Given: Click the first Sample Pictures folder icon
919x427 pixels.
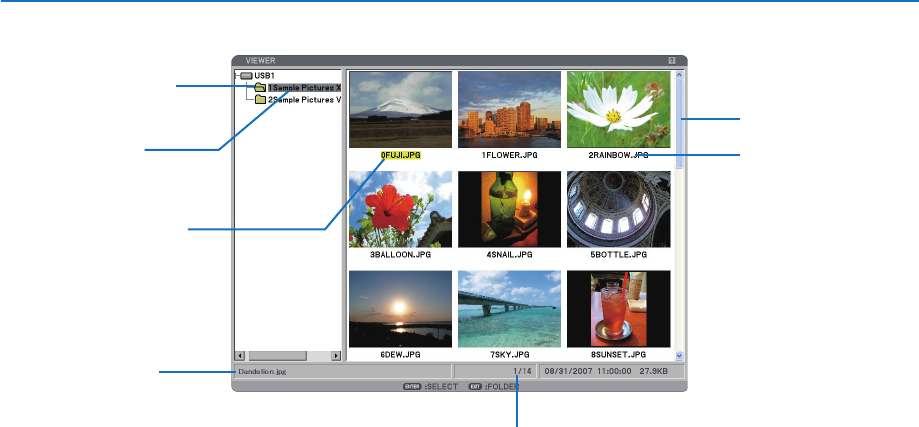Looking at the screenshot, I should (x=260, y=88).
